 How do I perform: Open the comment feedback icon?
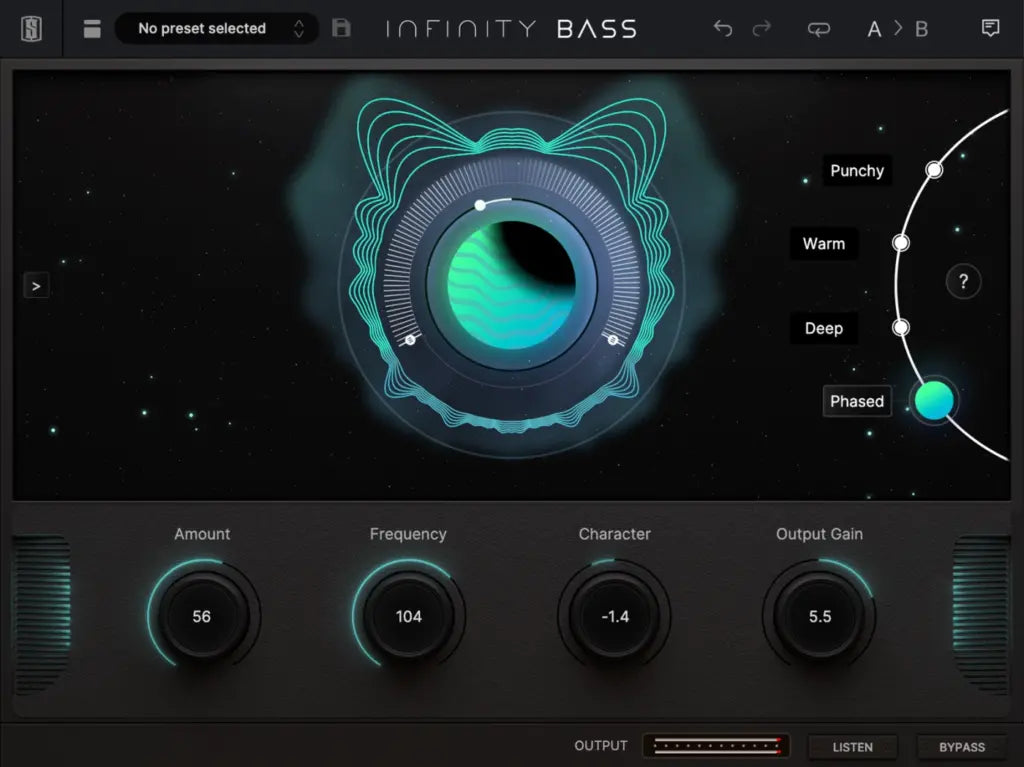990,28
